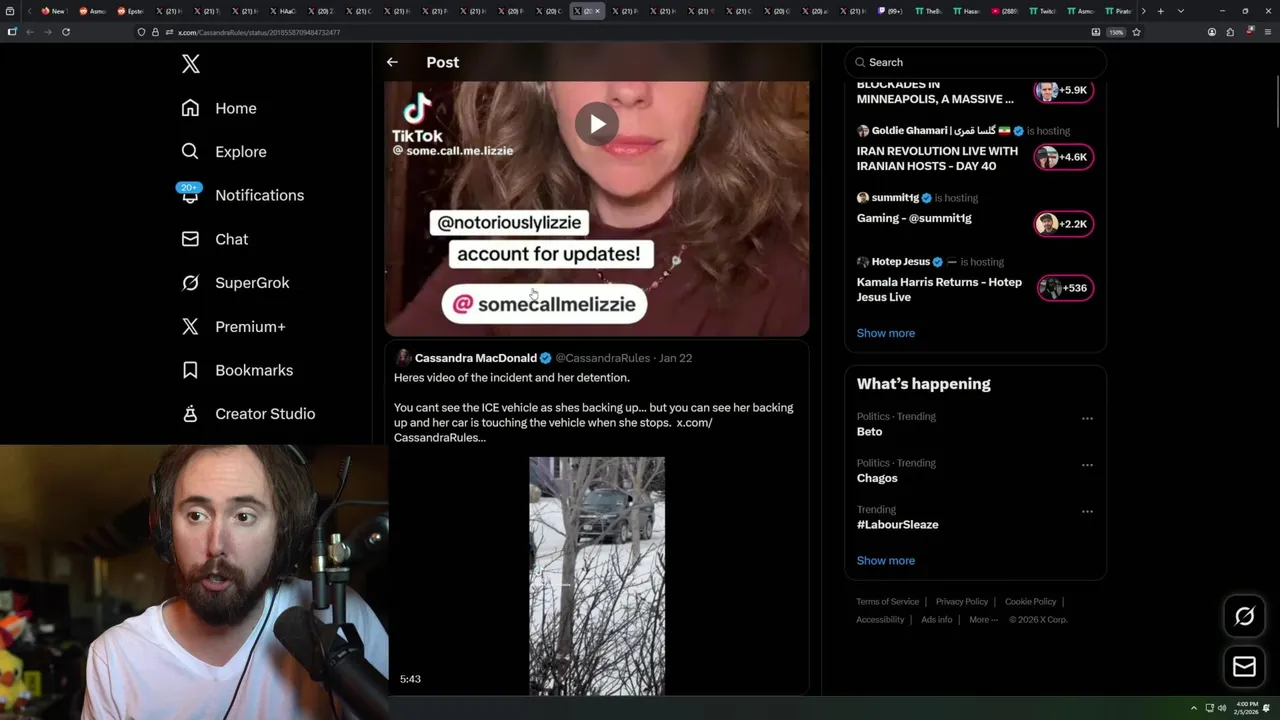Open Creator Studio from the sidebar
This screenshot has height=720, width=1280.
[264, 414]
